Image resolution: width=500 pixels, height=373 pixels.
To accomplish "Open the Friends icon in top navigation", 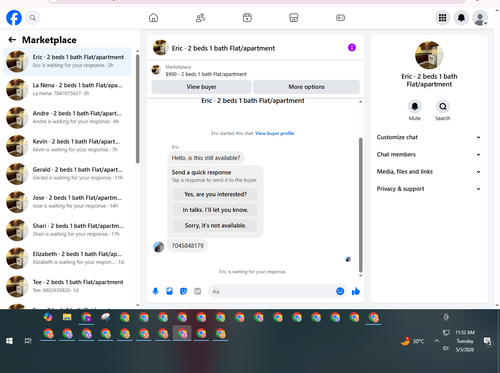I will (200, 18).
